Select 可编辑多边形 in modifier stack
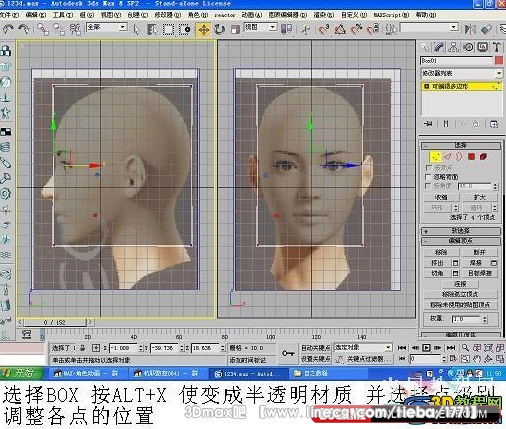 461,86
